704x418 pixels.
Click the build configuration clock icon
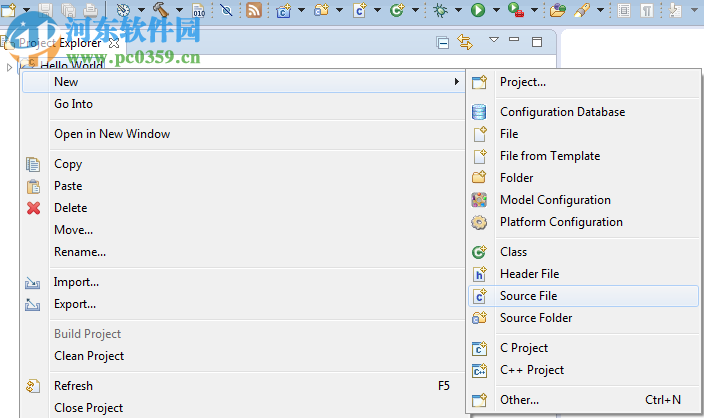pyautogui.click(x=123, y=9)
